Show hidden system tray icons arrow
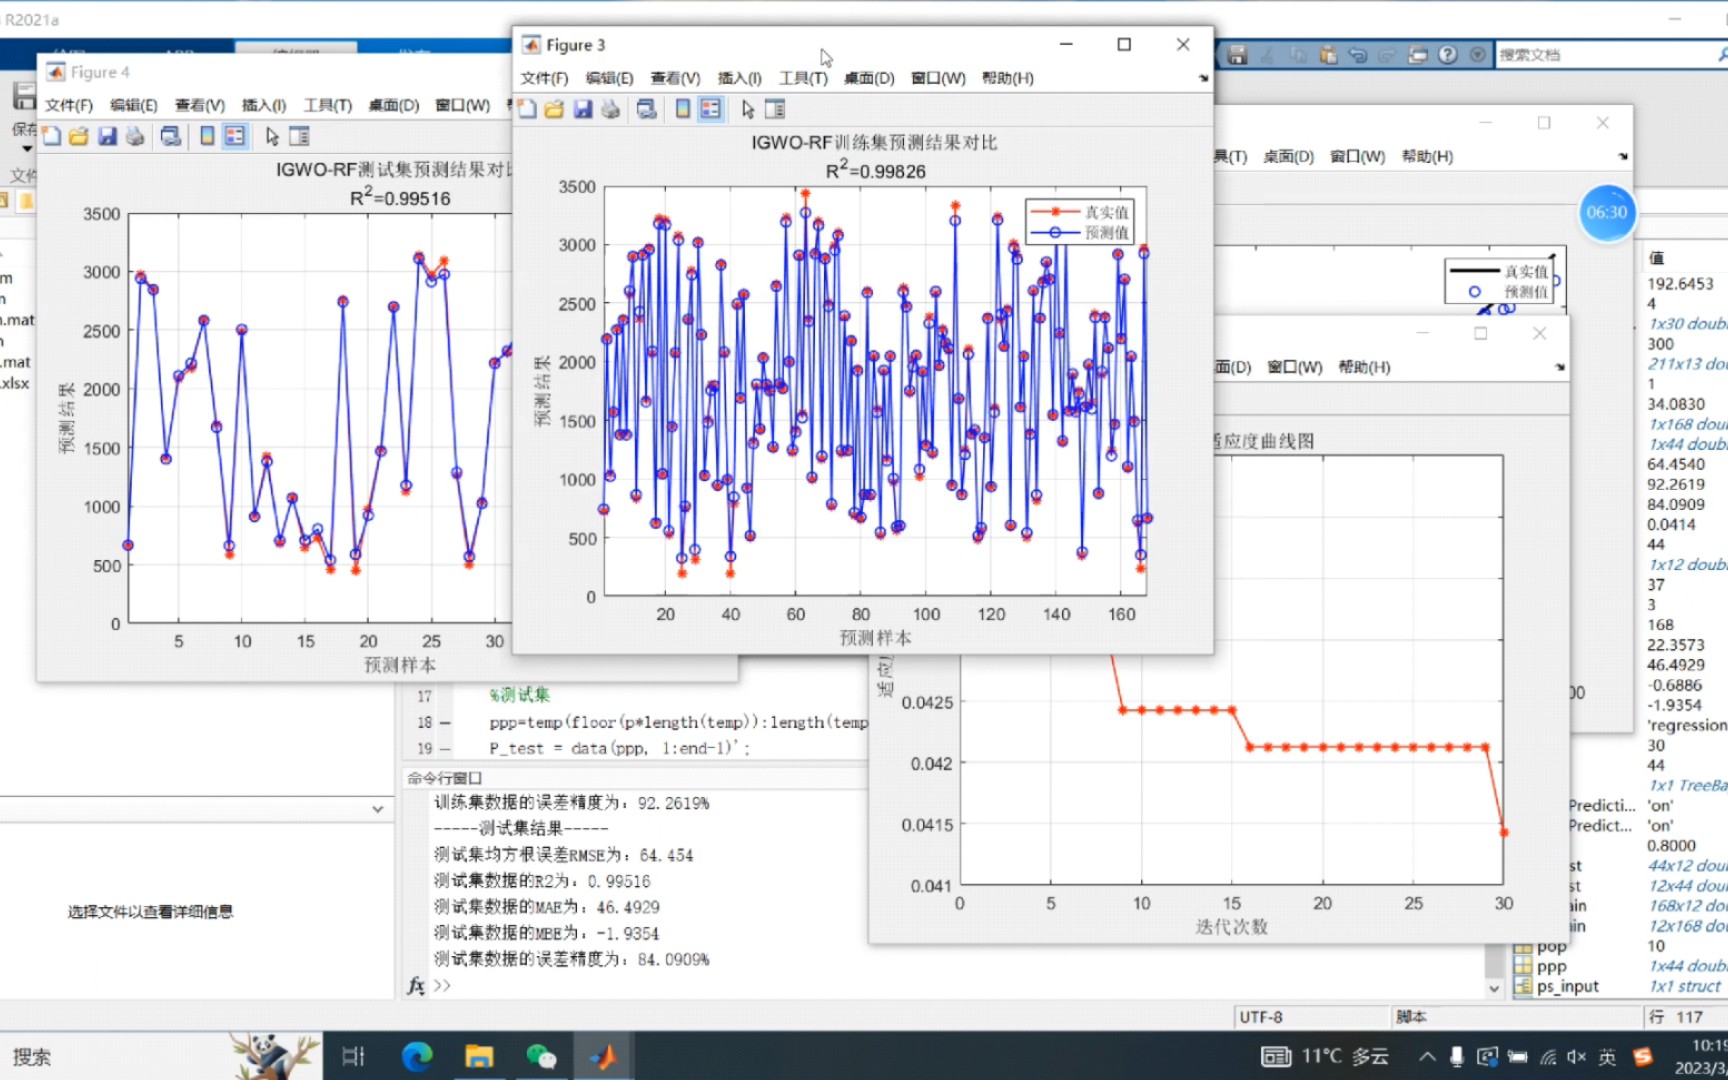This screenshot has width=1728, height=1080. (1427, 1057)
